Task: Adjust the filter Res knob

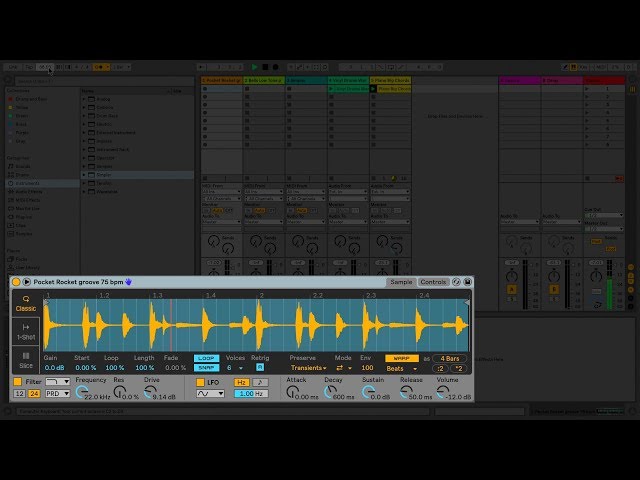Action: pyautogui.click(x=120, y=392)
